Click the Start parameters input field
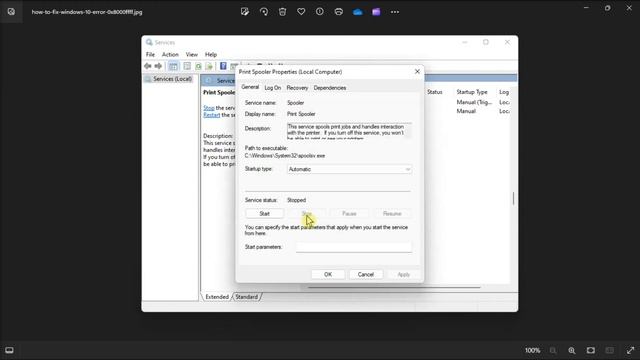The height and width of the screenshot is (360, 640). (x=354, y=247)
